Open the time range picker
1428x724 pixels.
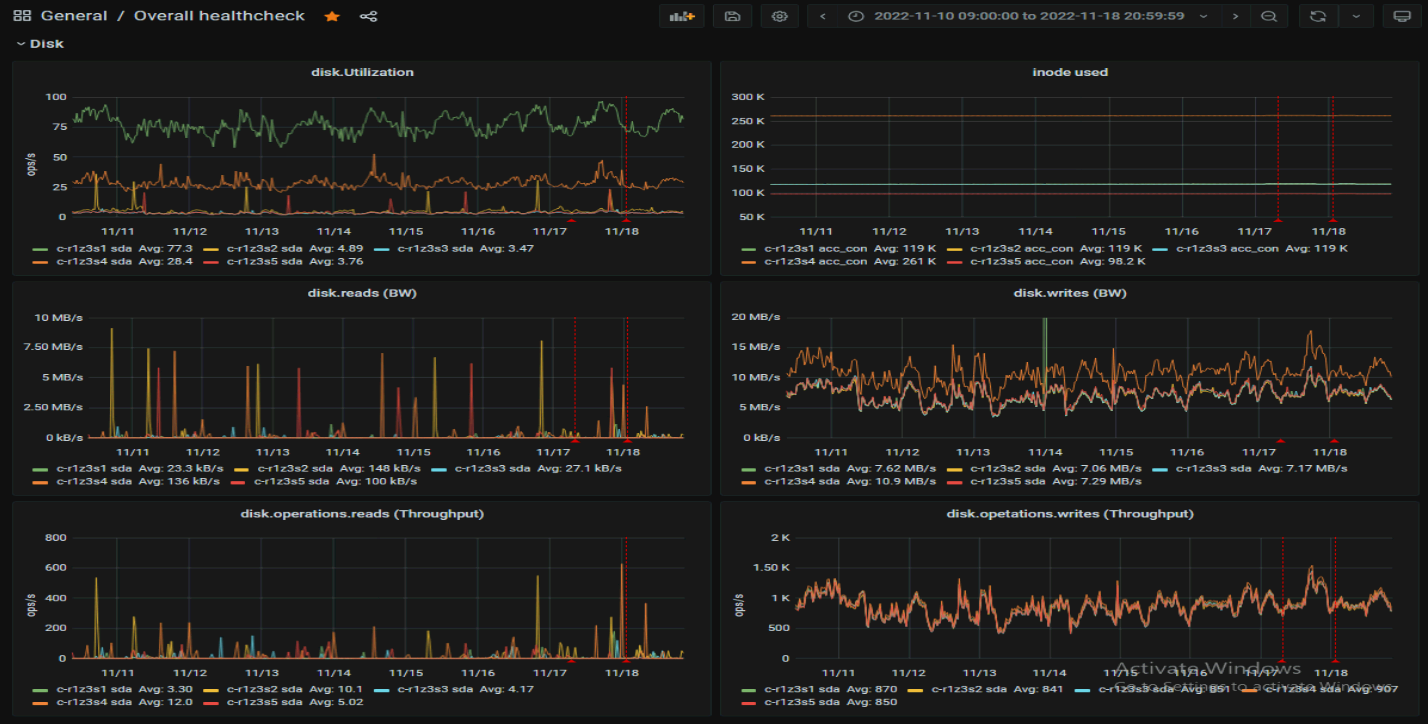click(1028, 16)
